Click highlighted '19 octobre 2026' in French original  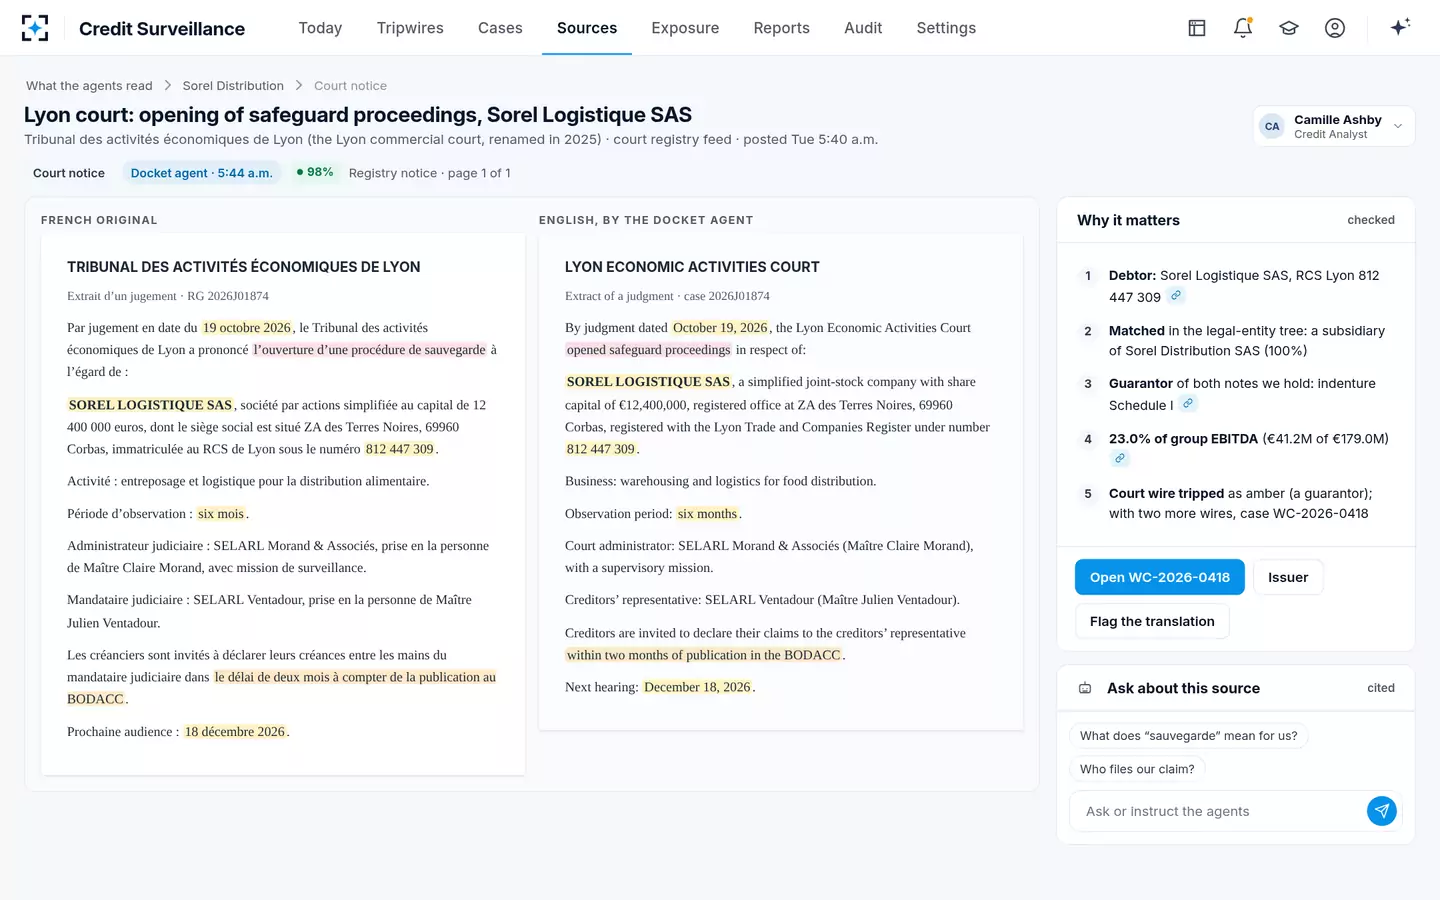247,327
